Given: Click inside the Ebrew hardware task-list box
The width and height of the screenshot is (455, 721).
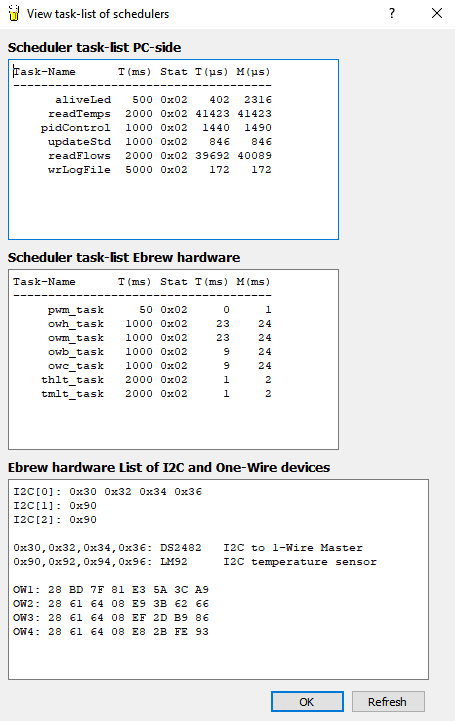Looking at the screenshot, I should pos(173,360).
